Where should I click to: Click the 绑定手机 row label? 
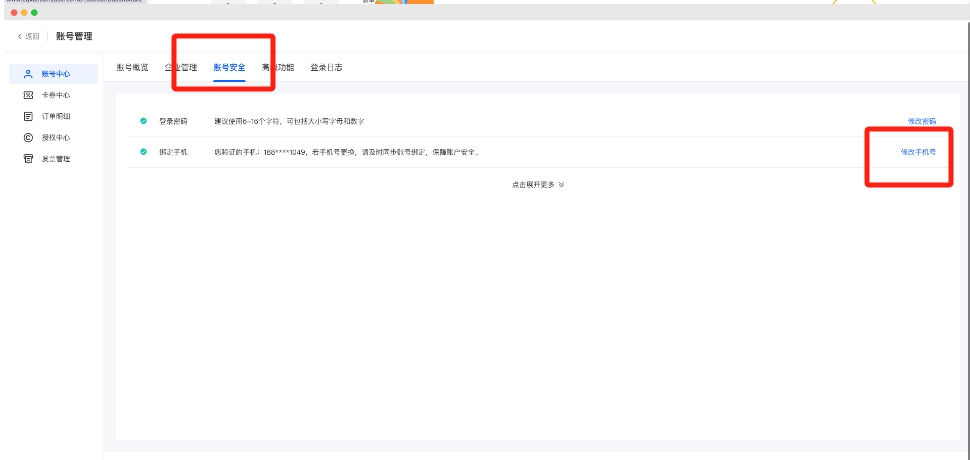pyautogui.click(x=173, y=151)
